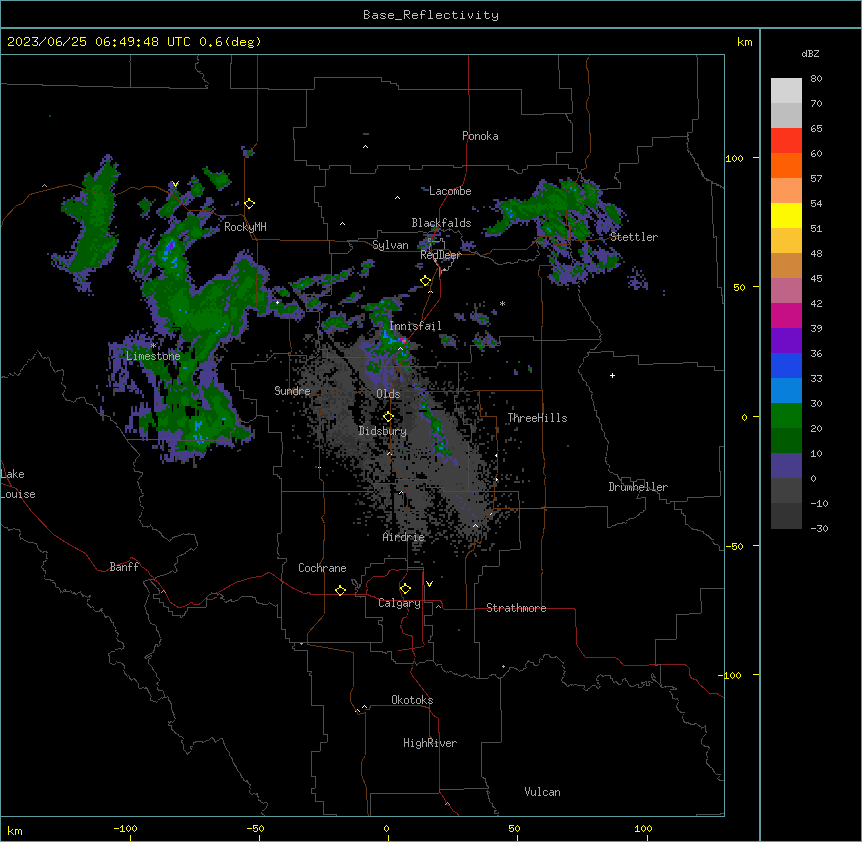Click the 65 value in dBZ legend

(x=816, y=128)
